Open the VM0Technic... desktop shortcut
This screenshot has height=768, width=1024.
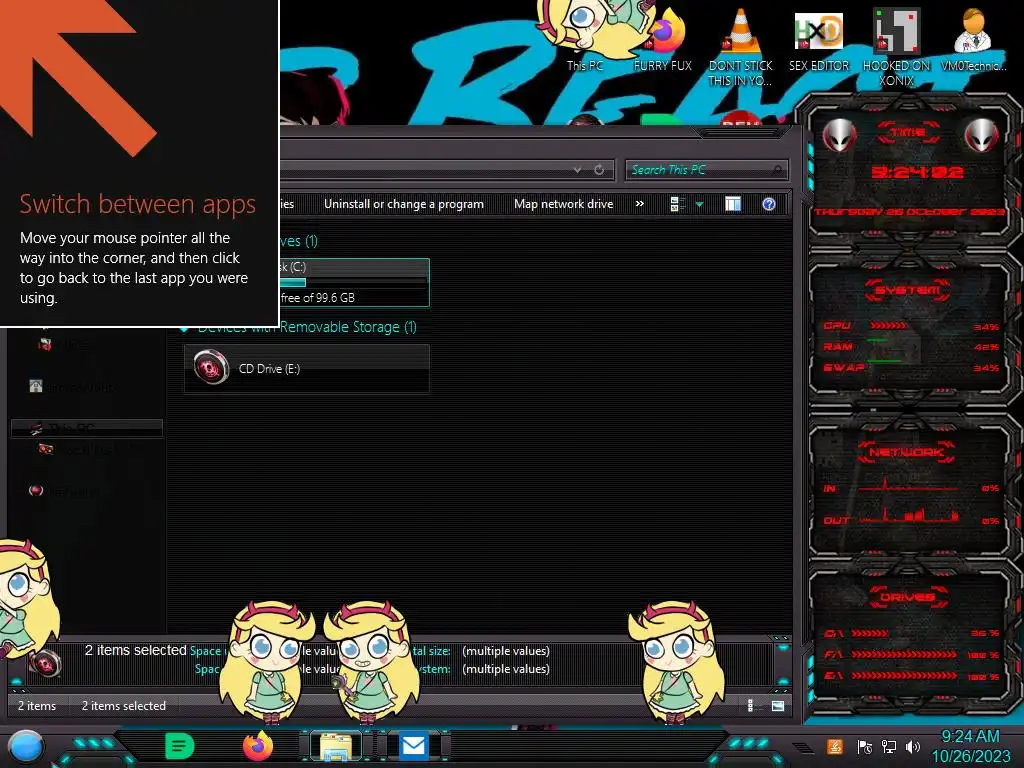coord(973,40)
